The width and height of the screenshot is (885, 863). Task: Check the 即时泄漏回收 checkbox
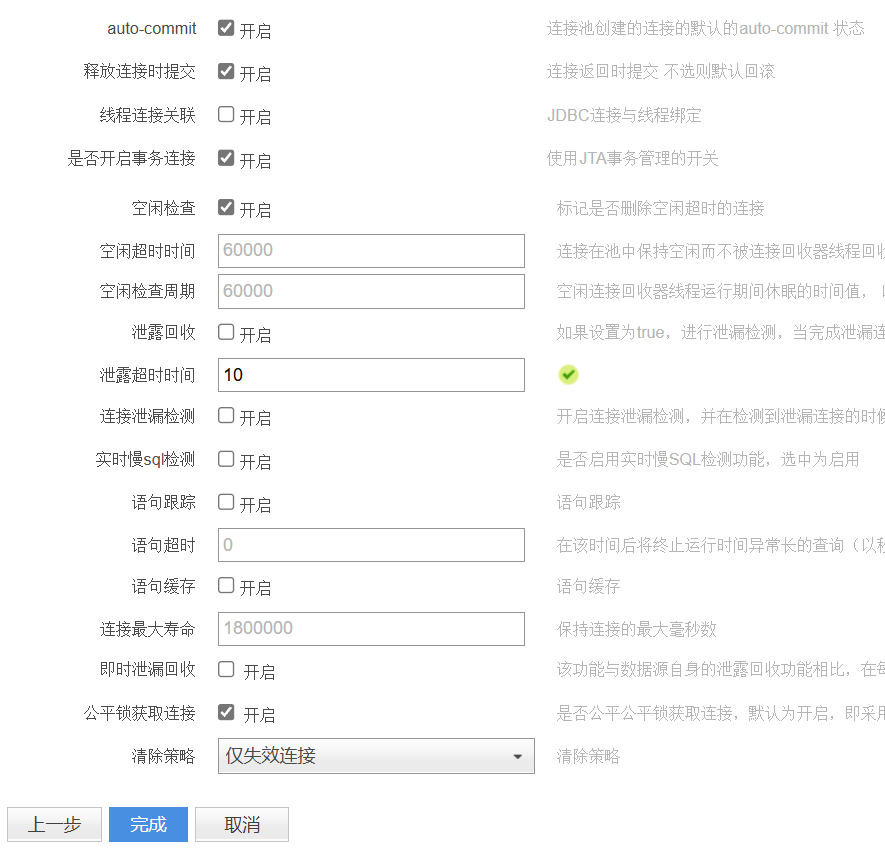point(226,670)
